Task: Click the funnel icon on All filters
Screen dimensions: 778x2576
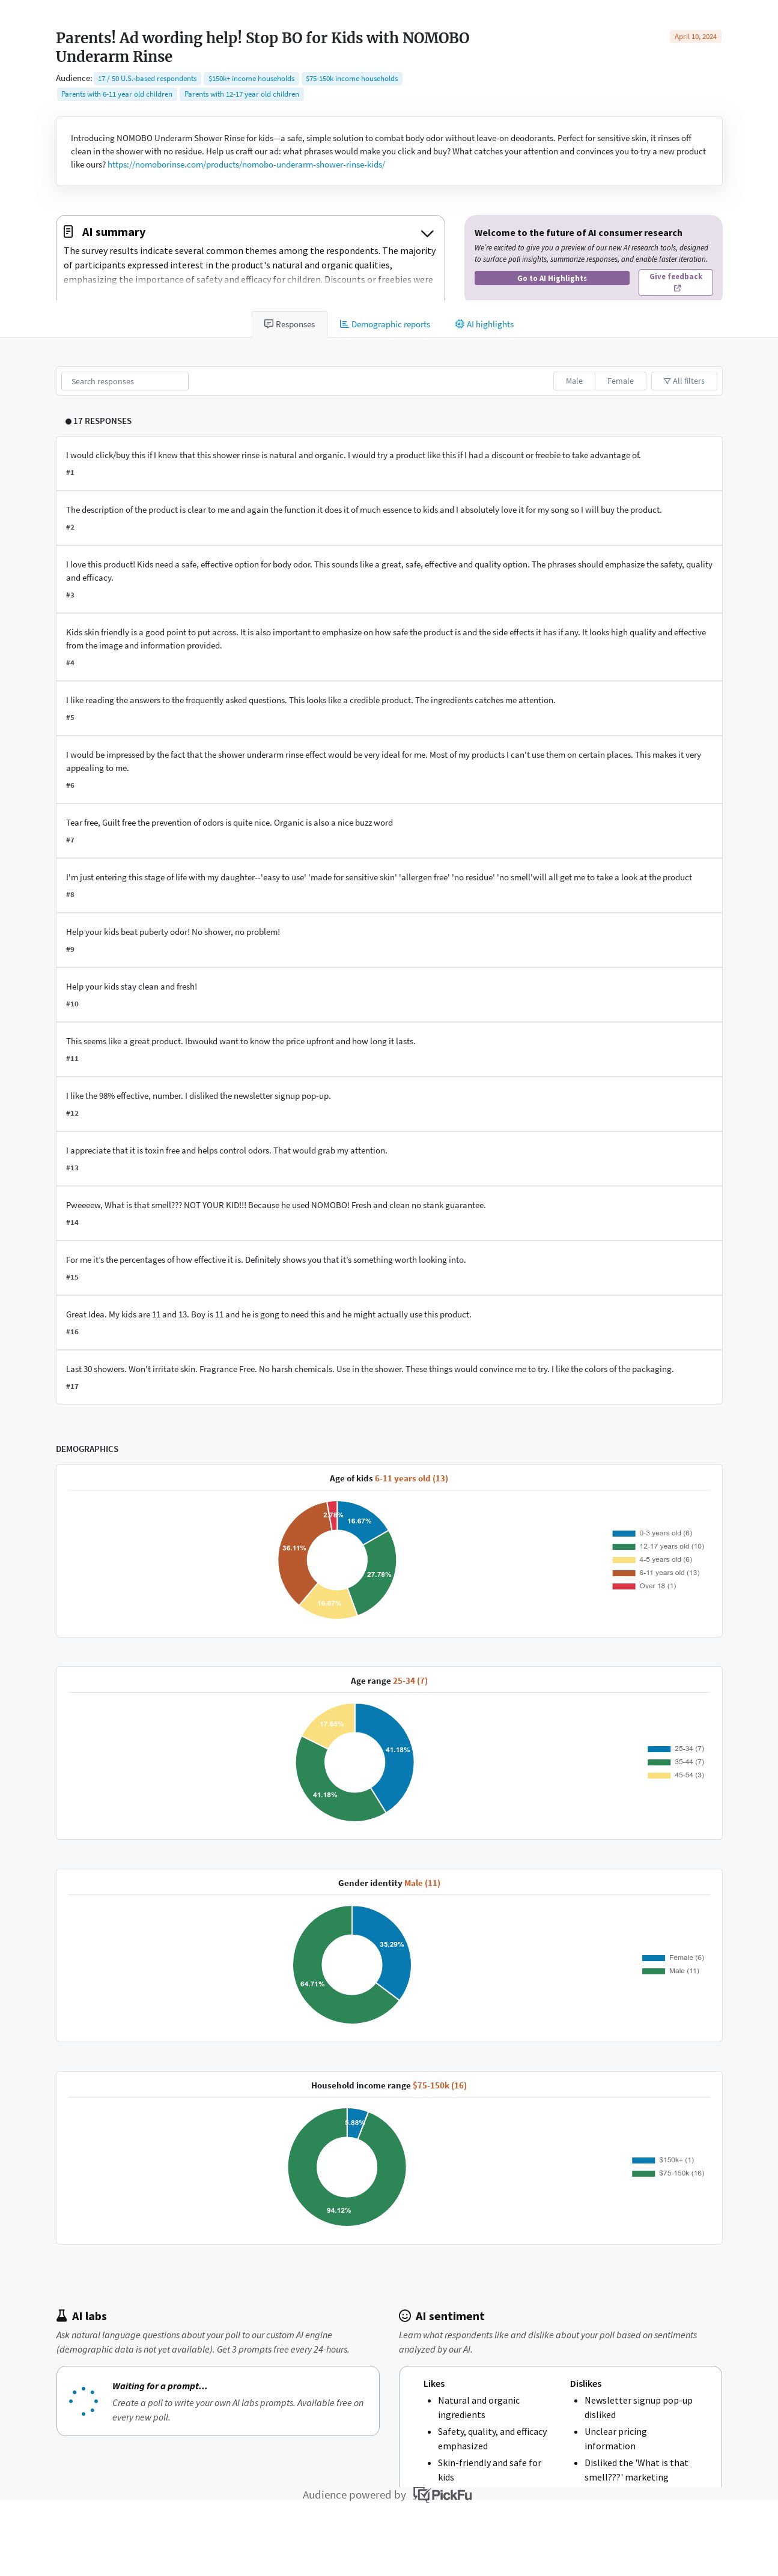Action: [667, 381]
